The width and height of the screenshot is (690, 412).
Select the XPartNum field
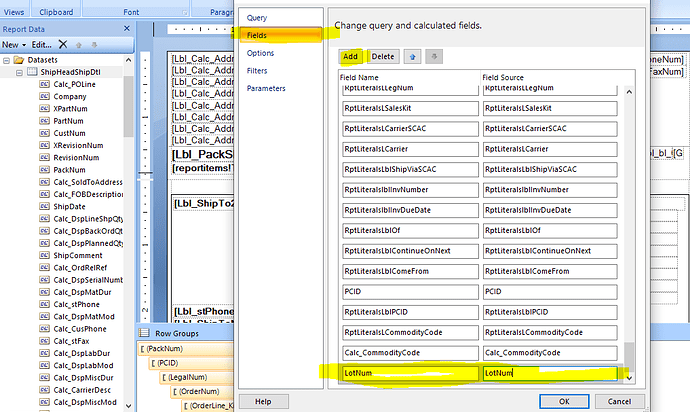click(70, 109)
